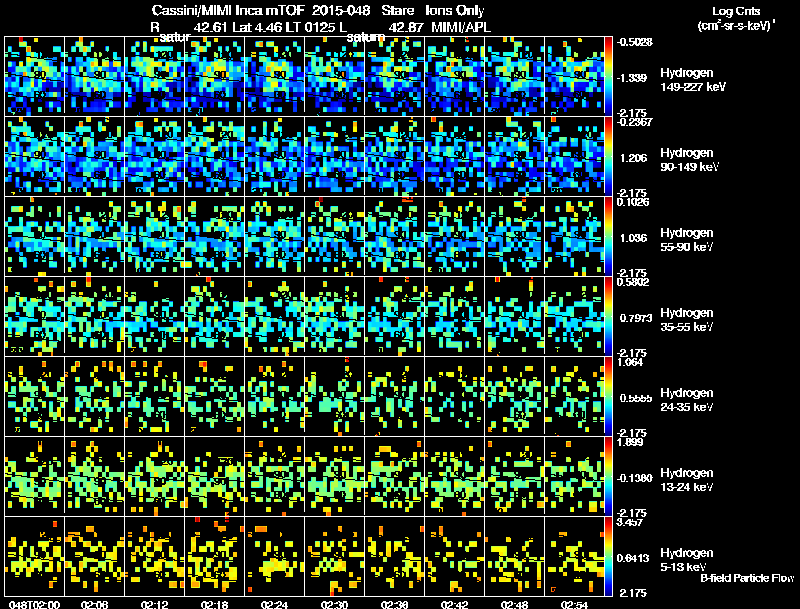Click the 'B-field Particle Flow' caption
Viewport: 800px width, 609px height.
pyautogui.click(x=747, y=578)
